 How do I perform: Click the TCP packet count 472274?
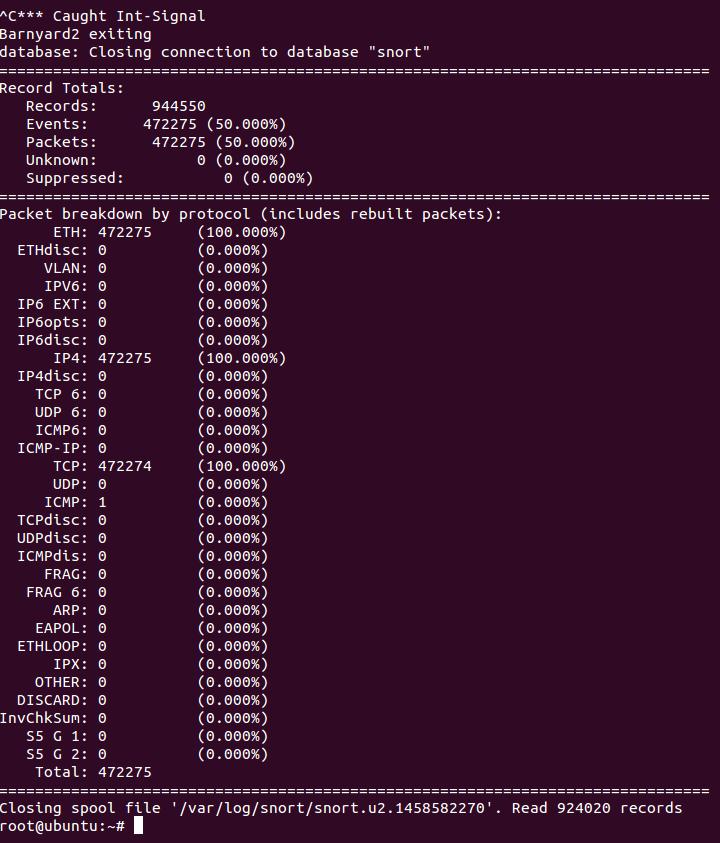tap(125, 466)
